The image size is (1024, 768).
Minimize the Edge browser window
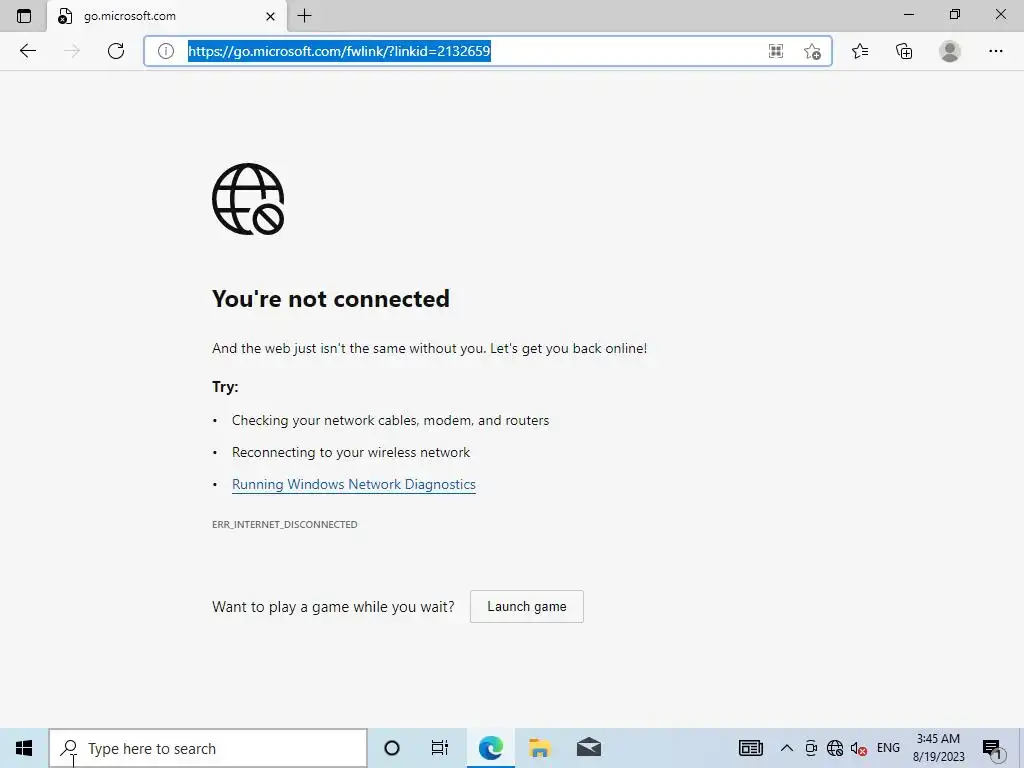pos(908,14)
